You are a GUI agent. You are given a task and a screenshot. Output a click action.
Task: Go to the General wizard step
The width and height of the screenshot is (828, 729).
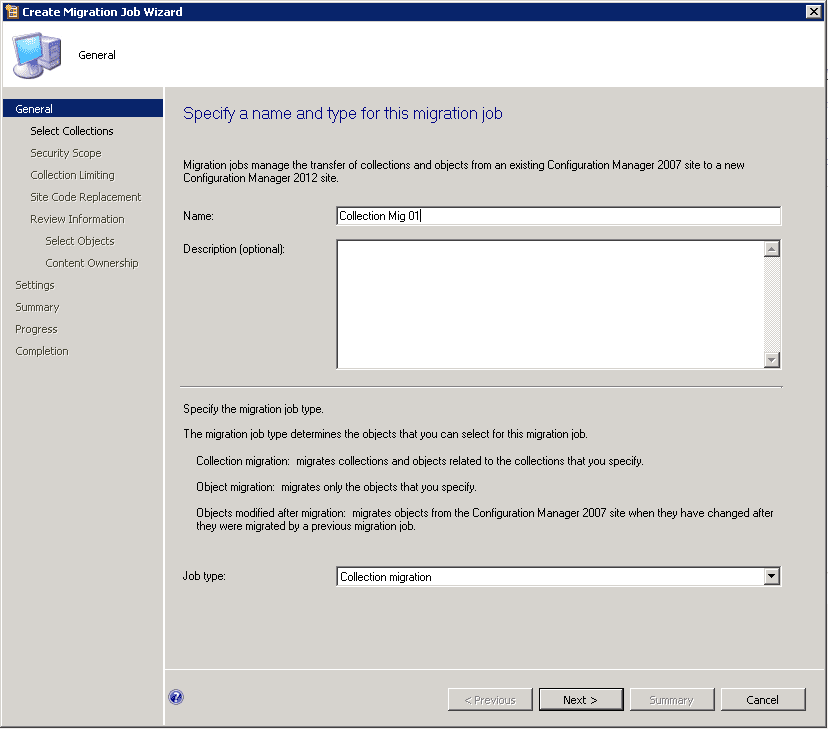(83, 109)
